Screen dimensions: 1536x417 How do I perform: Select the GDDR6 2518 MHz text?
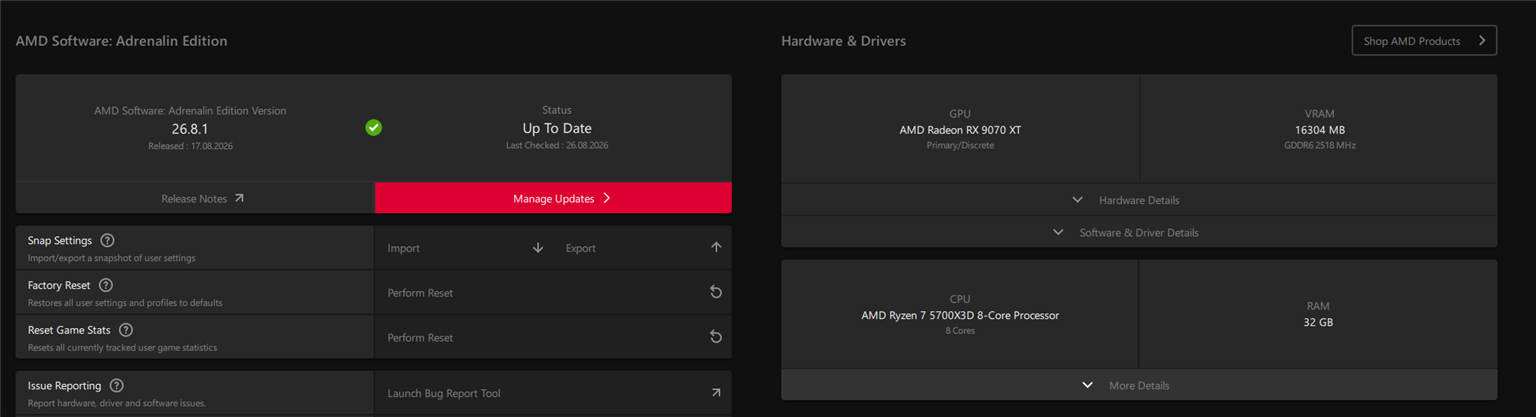coord(1320,145)
